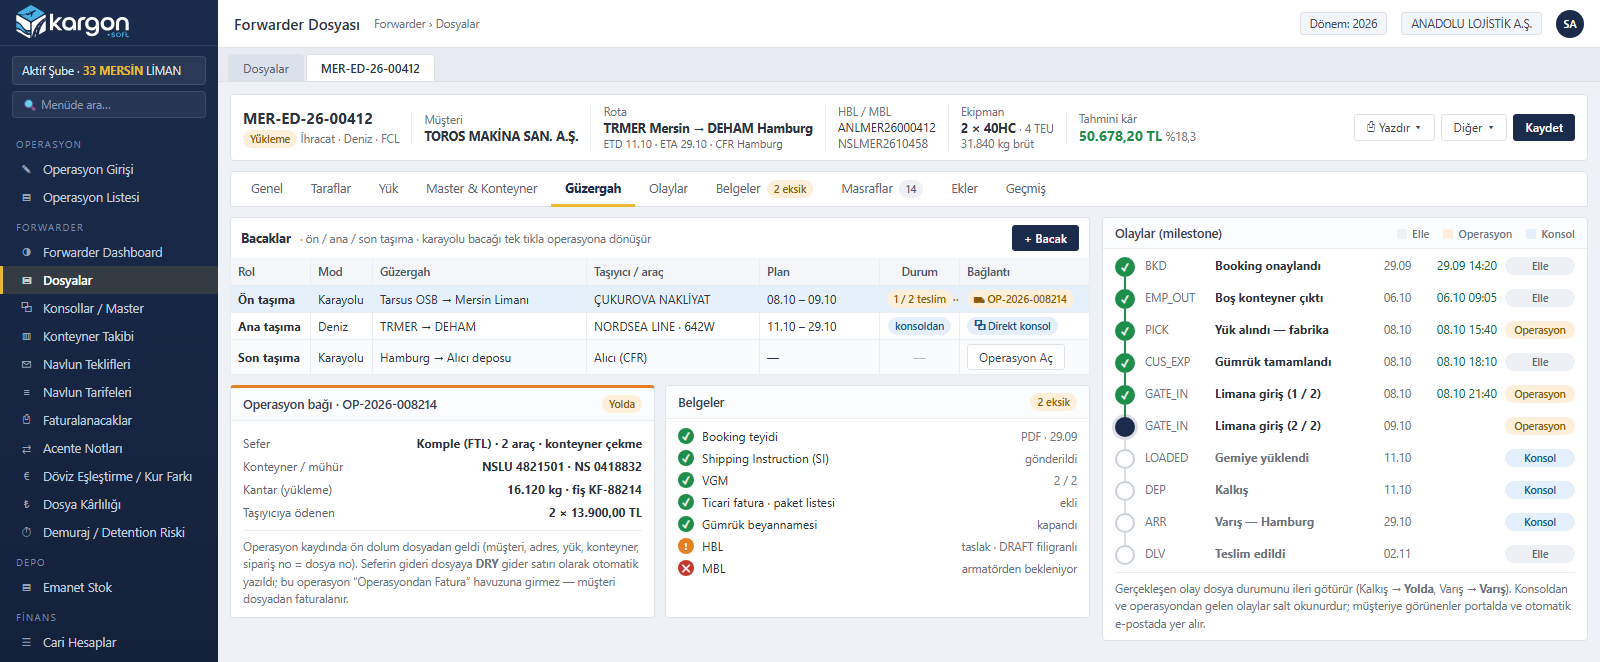Click PICK milestone check icon
1600x662 pixels.
pyautogui.click(x=1125, y=331)
